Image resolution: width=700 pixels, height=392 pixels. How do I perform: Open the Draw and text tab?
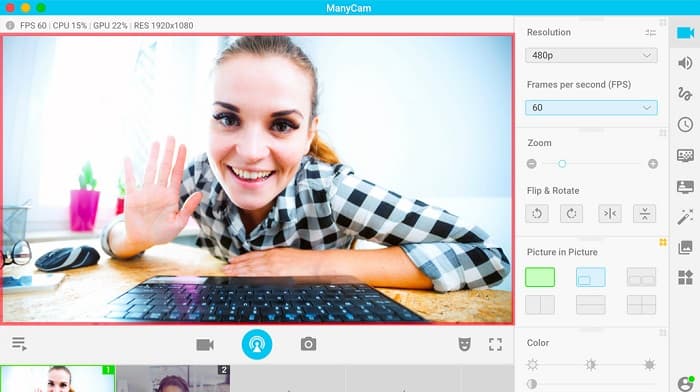pos(685,94)
